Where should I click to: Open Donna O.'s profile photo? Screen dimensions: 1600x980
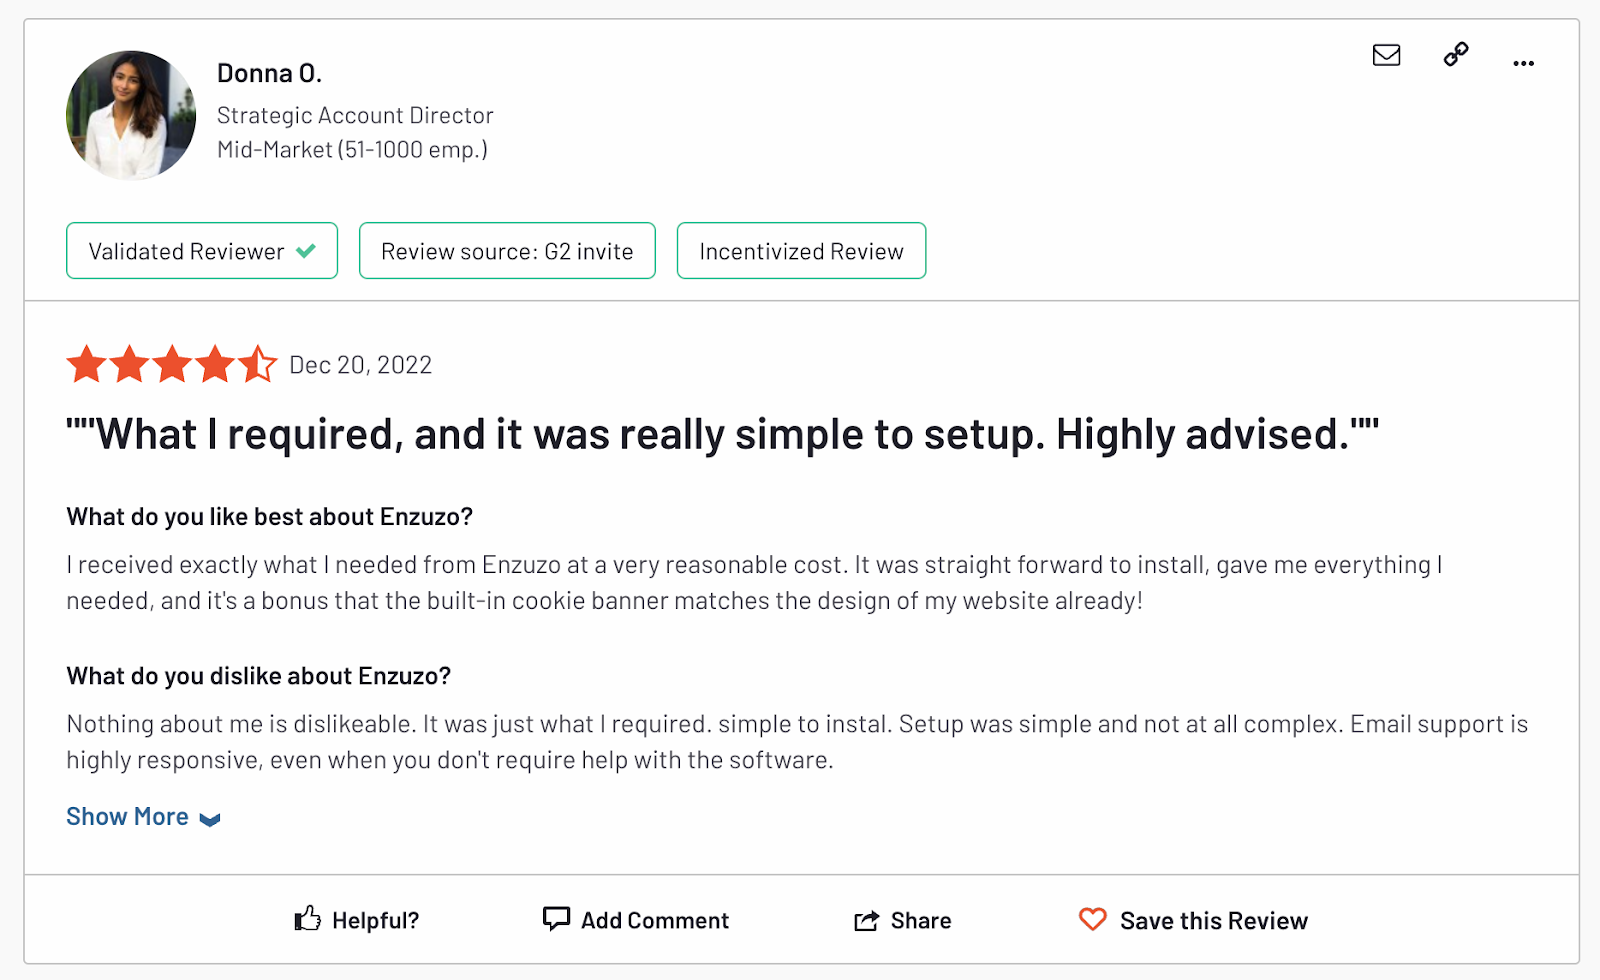[x=131, y=115]
